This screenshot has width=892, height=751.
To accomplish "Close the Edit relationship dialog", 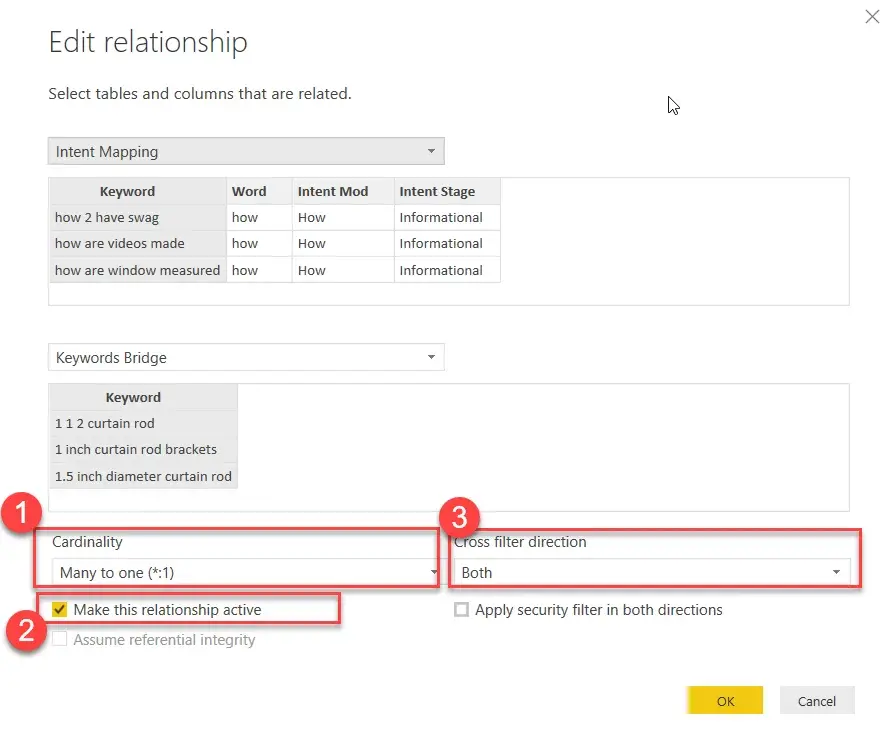I will 871,16.
